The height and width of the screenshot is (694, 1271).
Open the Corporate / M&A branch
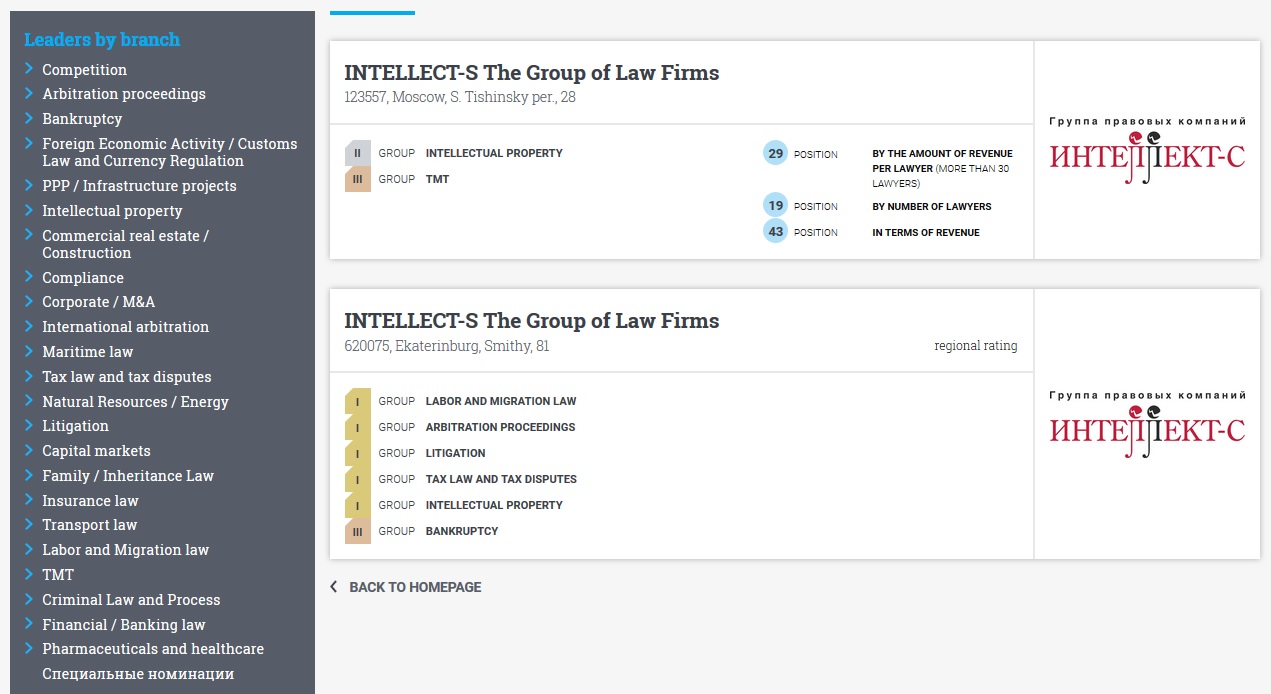tap(98, 302)
